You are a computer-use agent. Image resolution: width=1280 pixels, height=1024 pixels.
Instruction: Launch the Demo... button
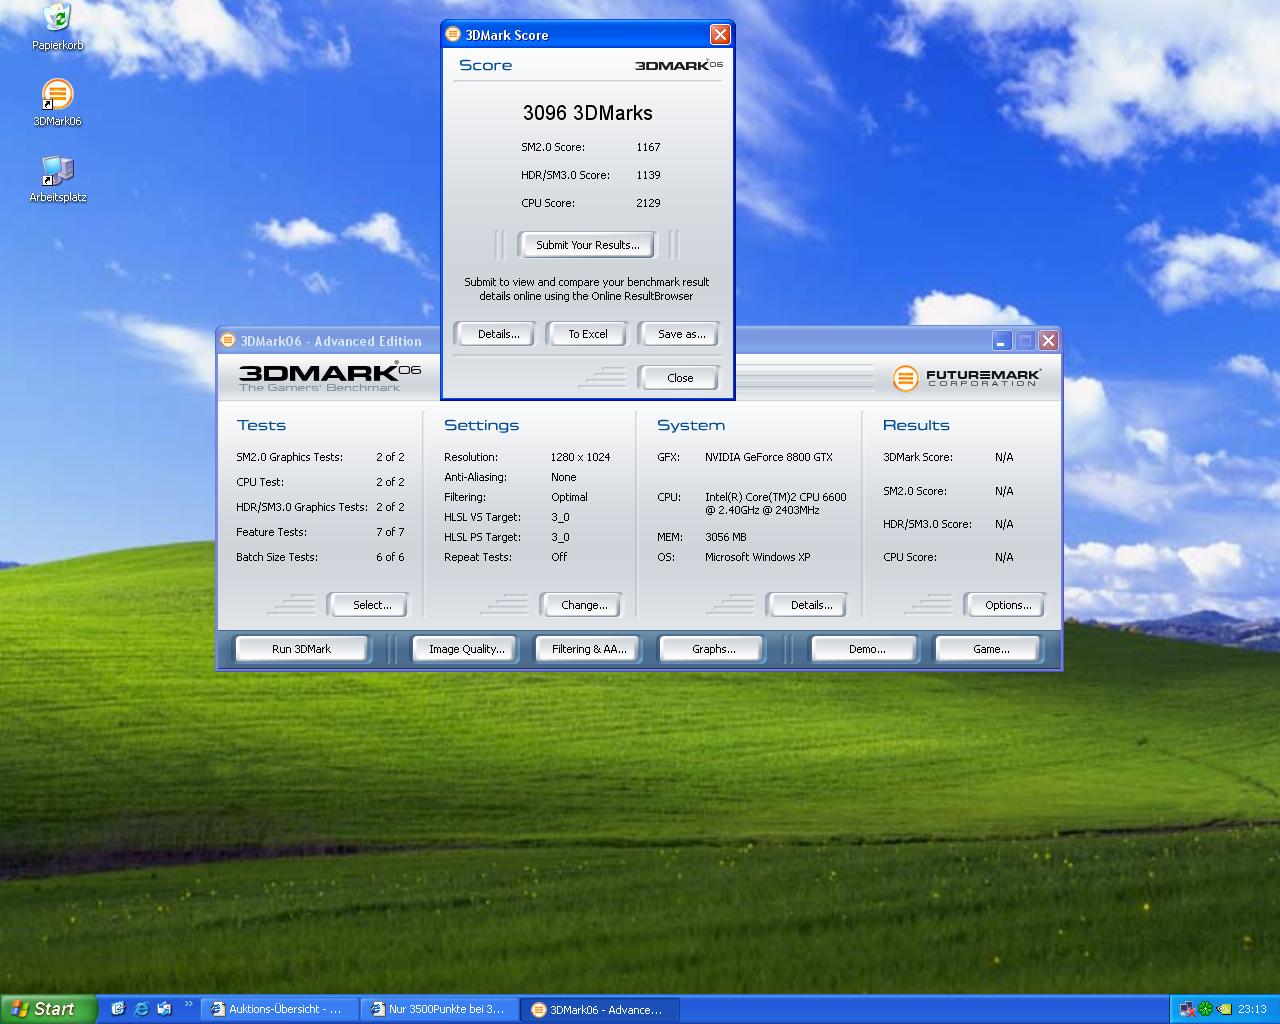[866, 649]
